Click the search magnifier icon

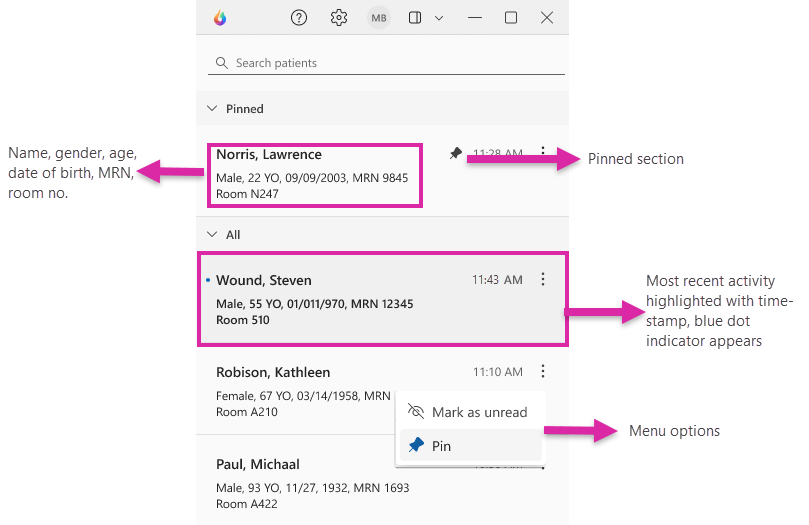click(x=221, y=63)
